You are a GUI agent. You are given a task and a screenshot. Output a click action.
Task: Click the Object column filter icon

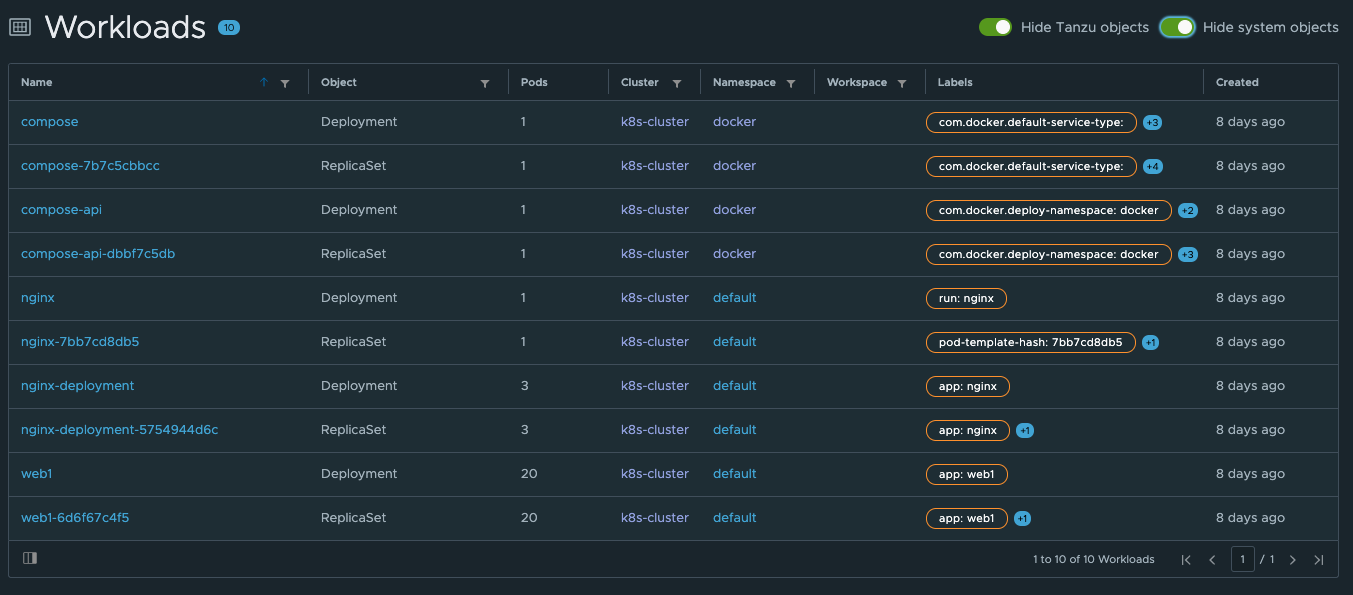[485, 83]
